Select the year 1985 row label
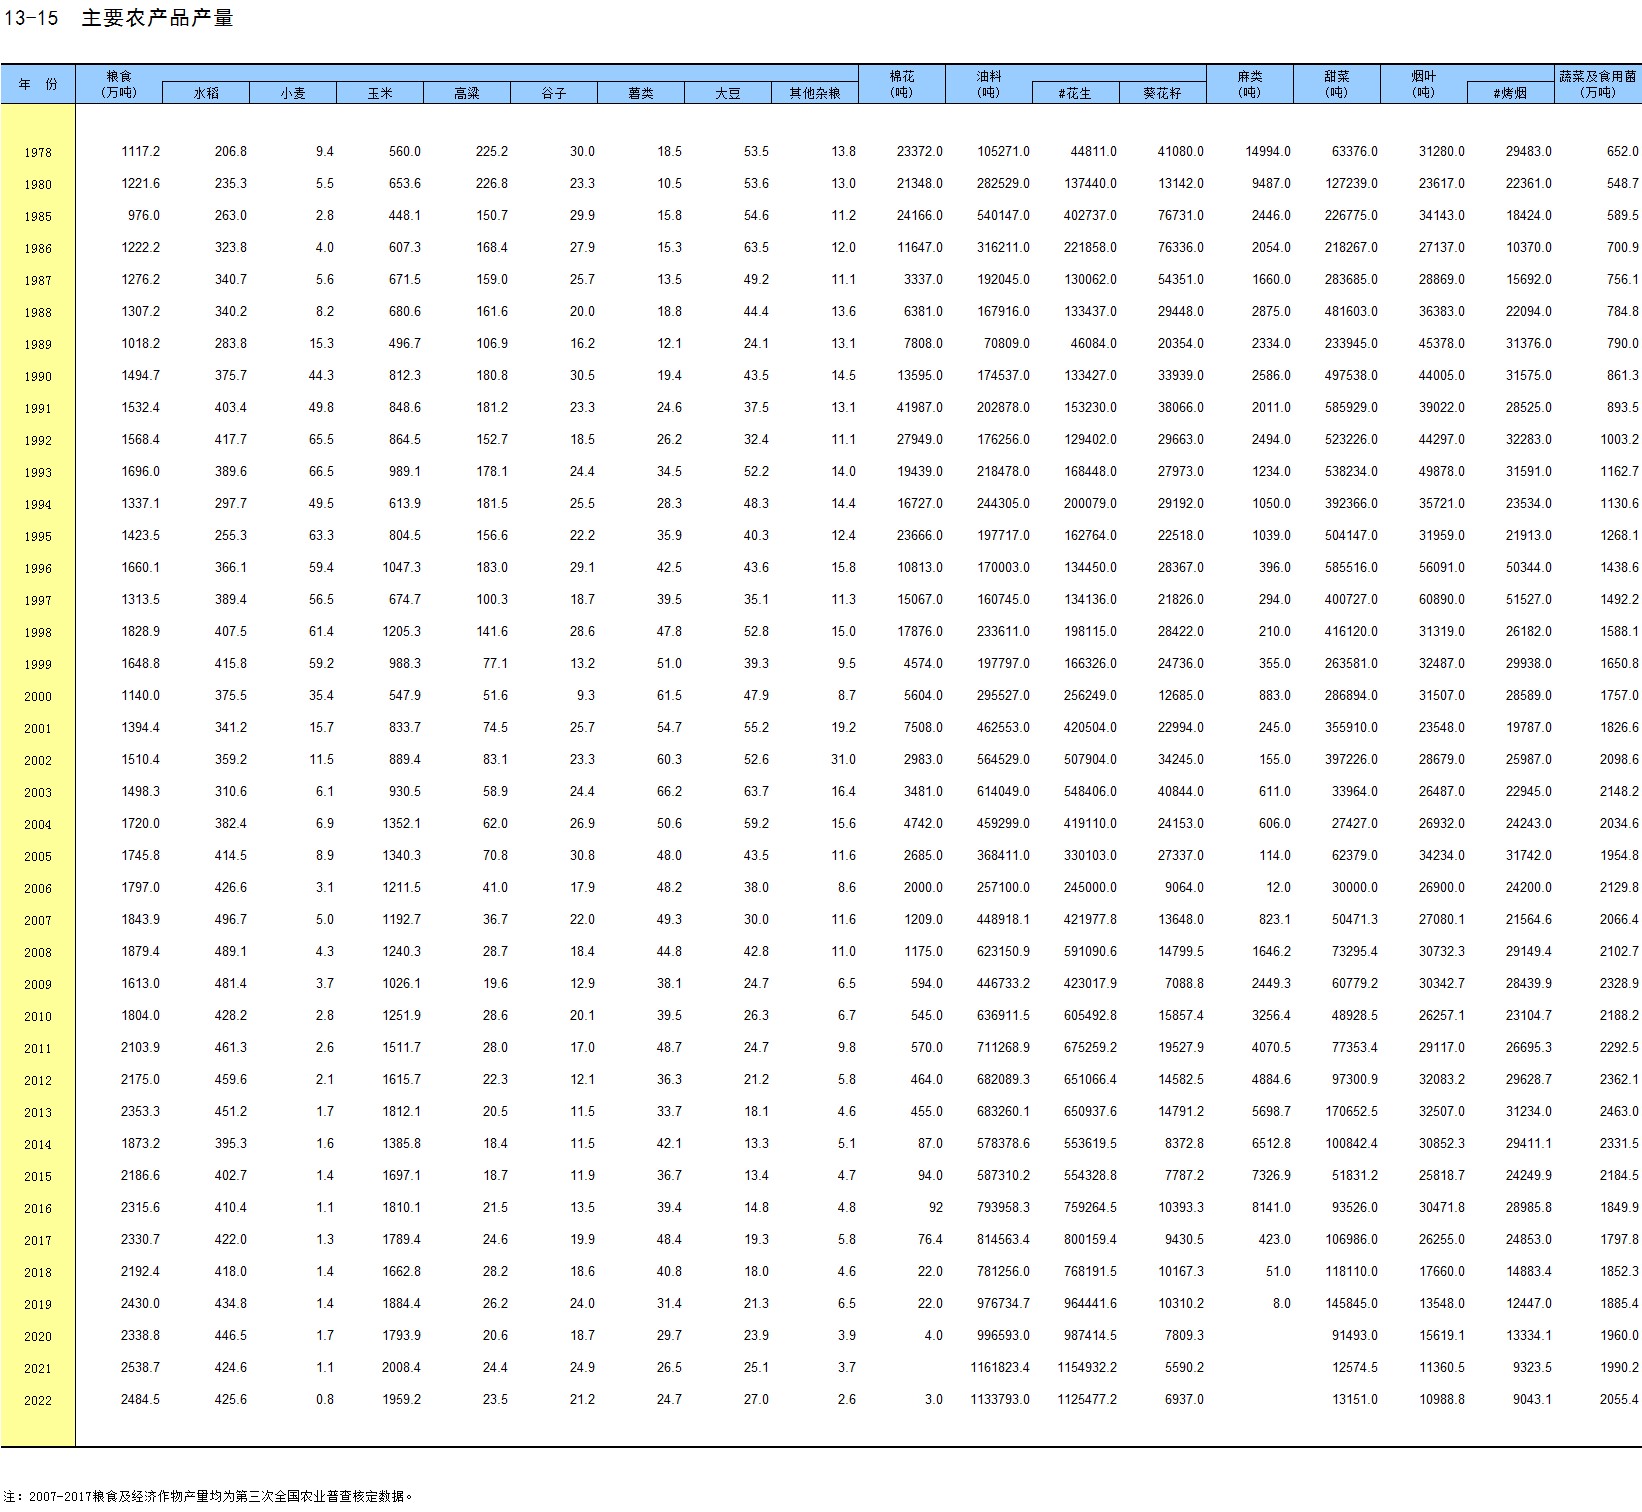 click(38, 217)
